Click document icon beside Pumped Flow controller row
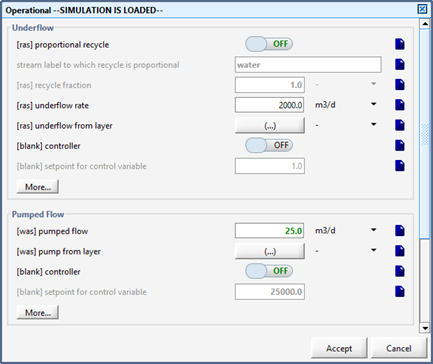Screen dimensions: 433x364 coord(400,271)
